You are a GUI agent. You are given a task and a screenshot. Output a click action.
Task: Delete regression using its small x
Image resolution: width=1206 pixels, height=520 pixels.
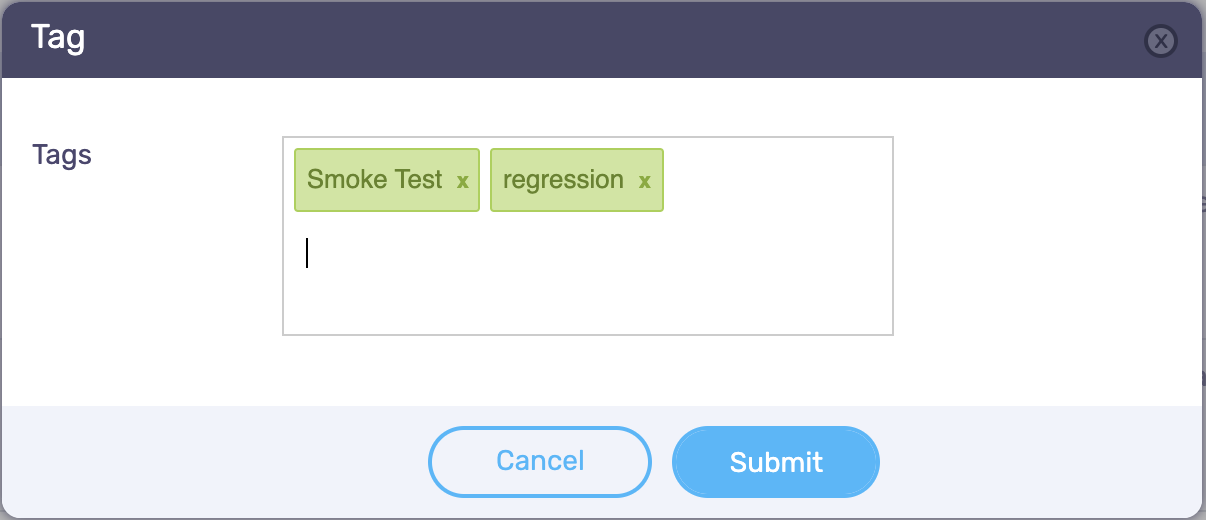645,181
